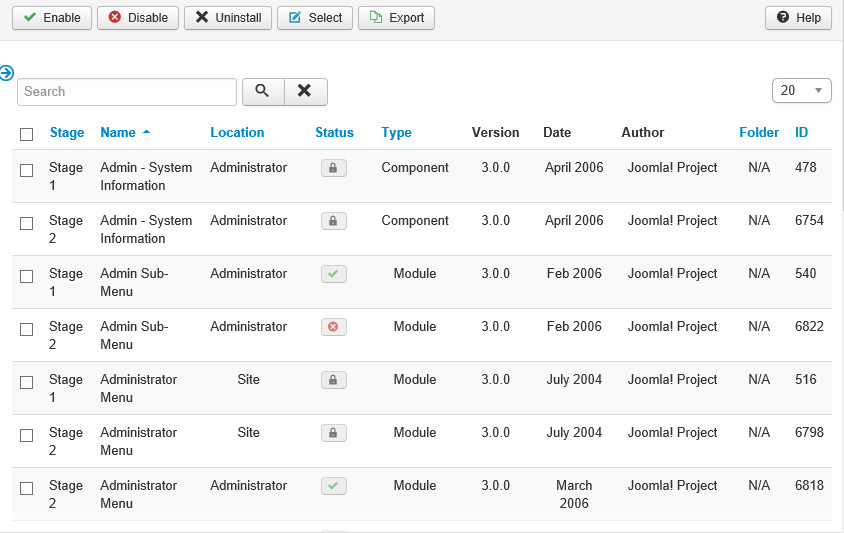Toggle green check status for ID 540
Viewport: 844px width, 533px height.
tap(333, 274)
